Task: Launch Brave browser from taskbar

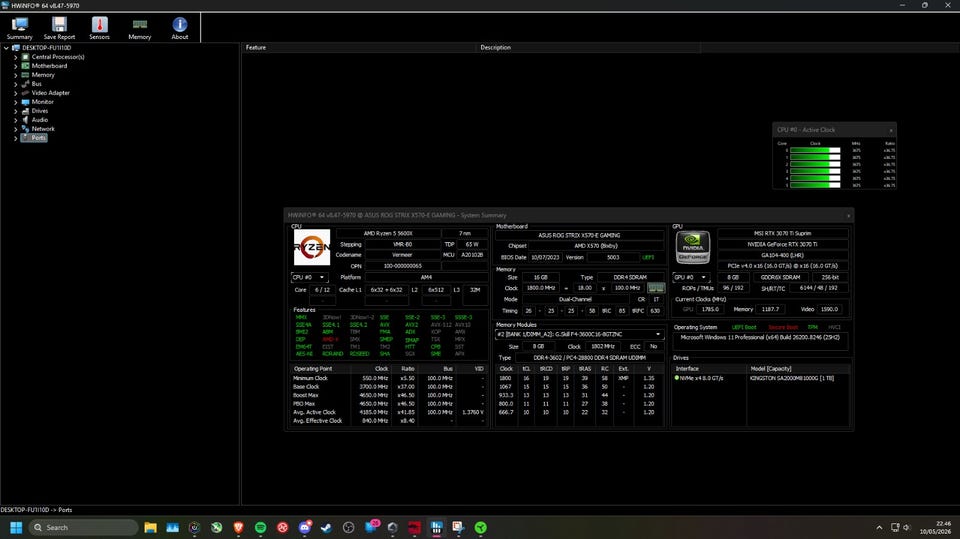Action: tap(238, 527)
